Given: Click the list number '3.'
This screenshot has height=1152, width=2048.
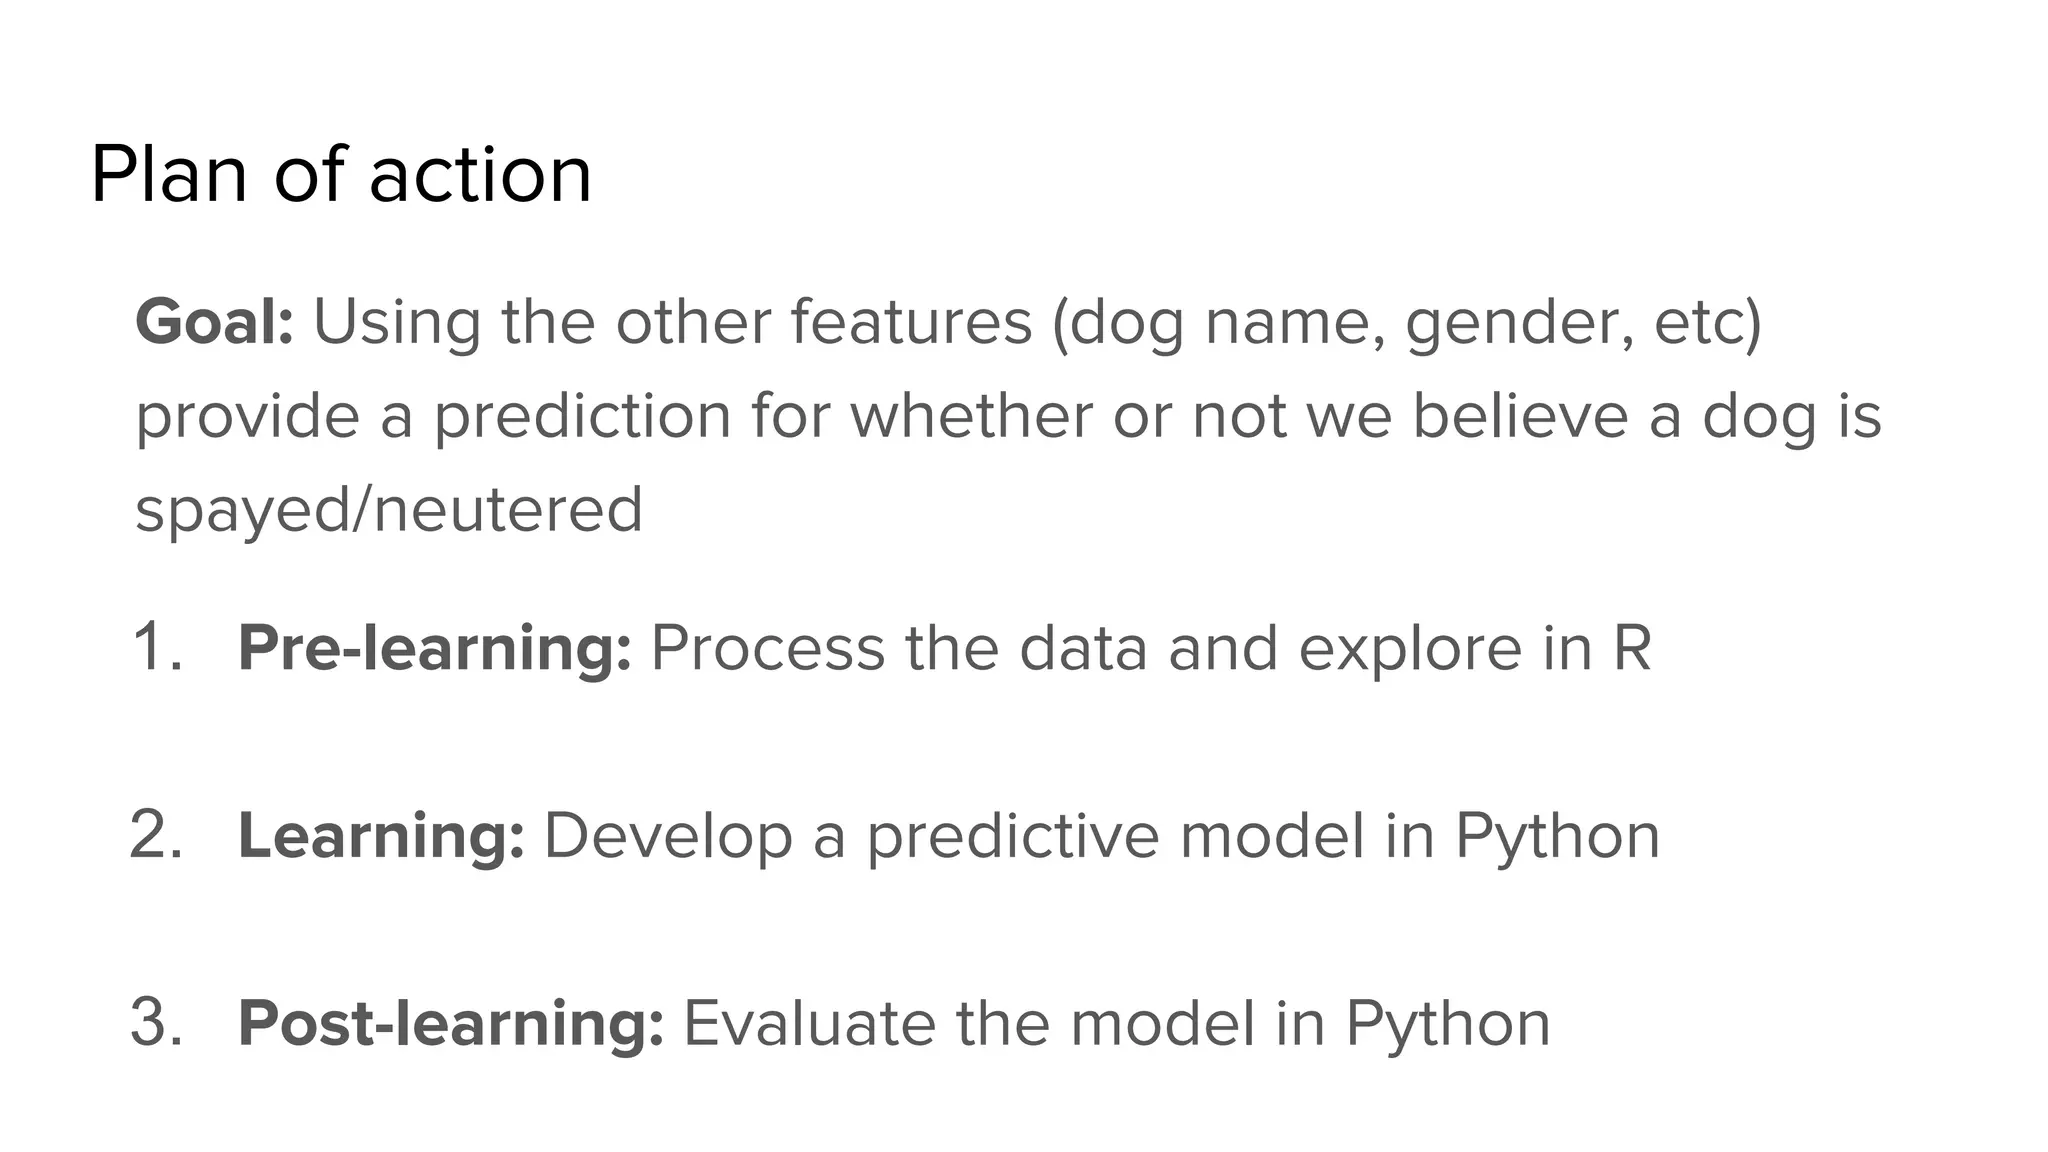Looking at the screenshot, I should (x=157, y=1023).
